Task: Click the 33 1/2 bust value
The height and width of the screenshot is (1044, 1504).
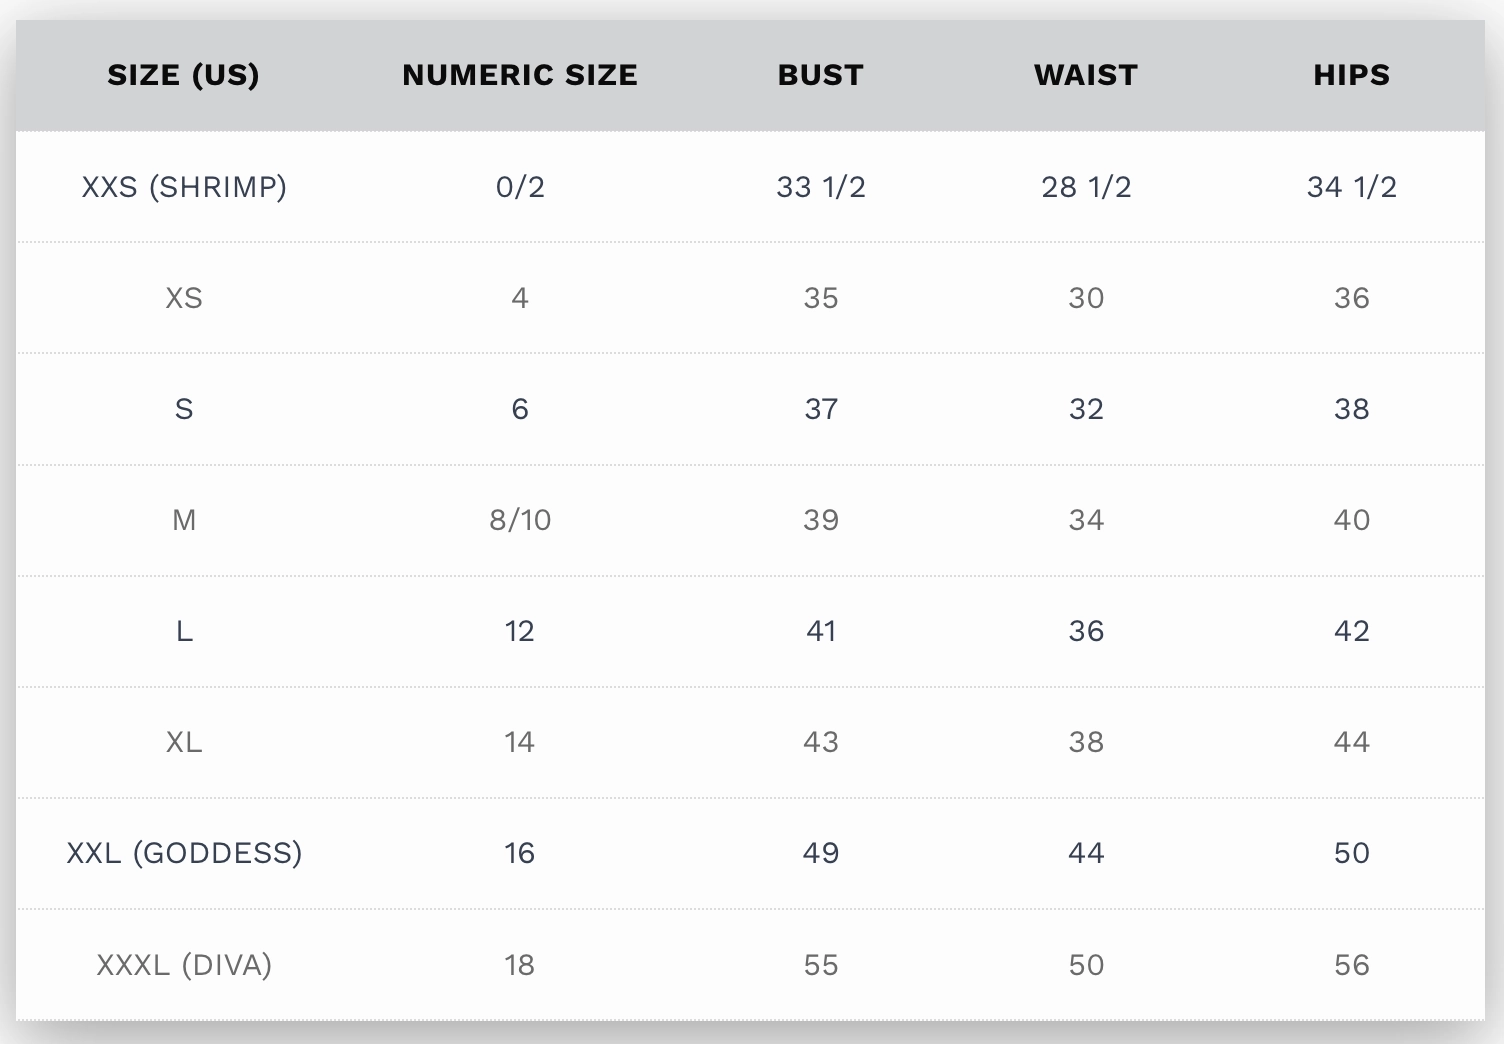Action: point(821,187)
